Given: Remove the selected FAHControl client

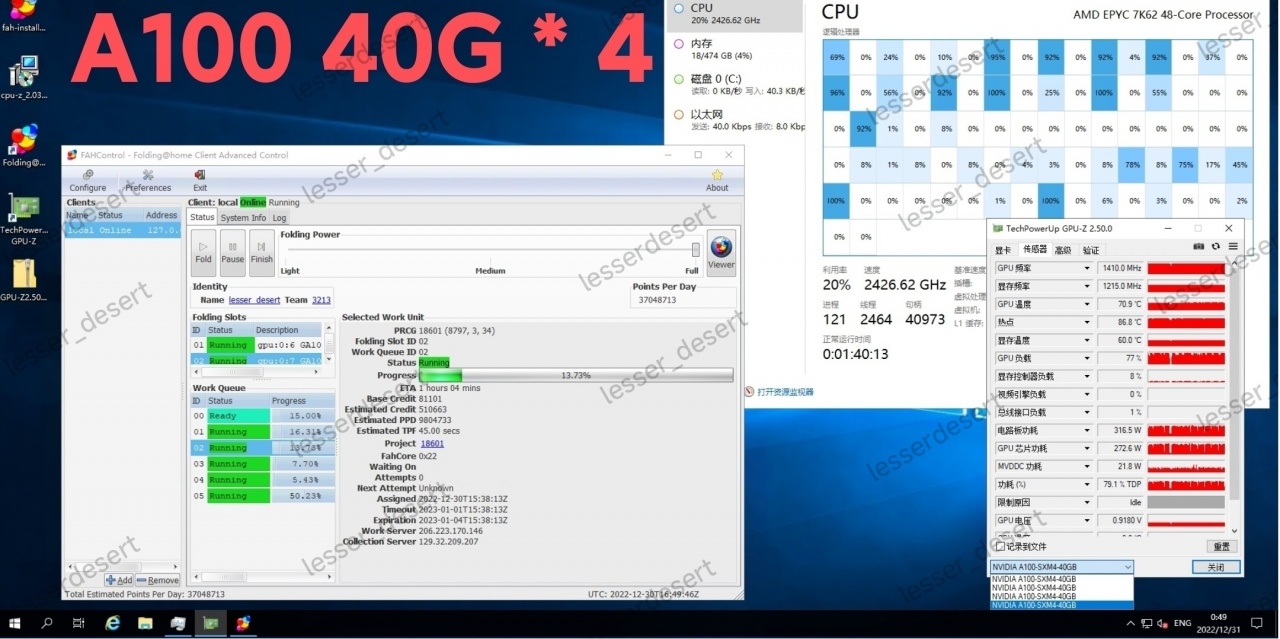Looking at the screenshot, I should pyautogui.click(x=158, y=580).
